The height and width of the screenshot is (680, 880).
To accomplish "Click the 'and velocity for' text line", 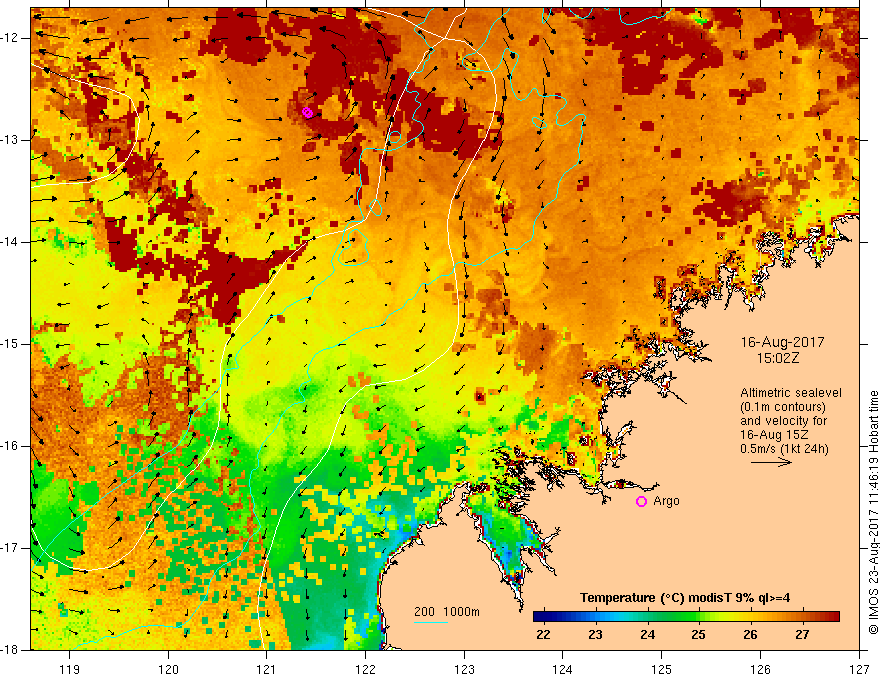I will click(x=783, y=421).
